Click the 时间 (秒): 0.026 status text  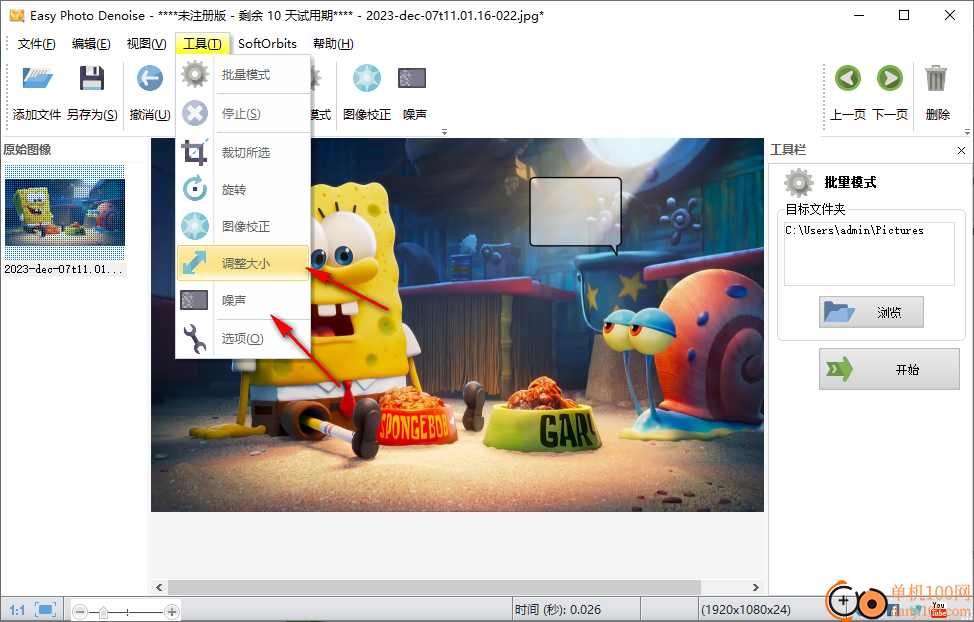tap(558, 610)
